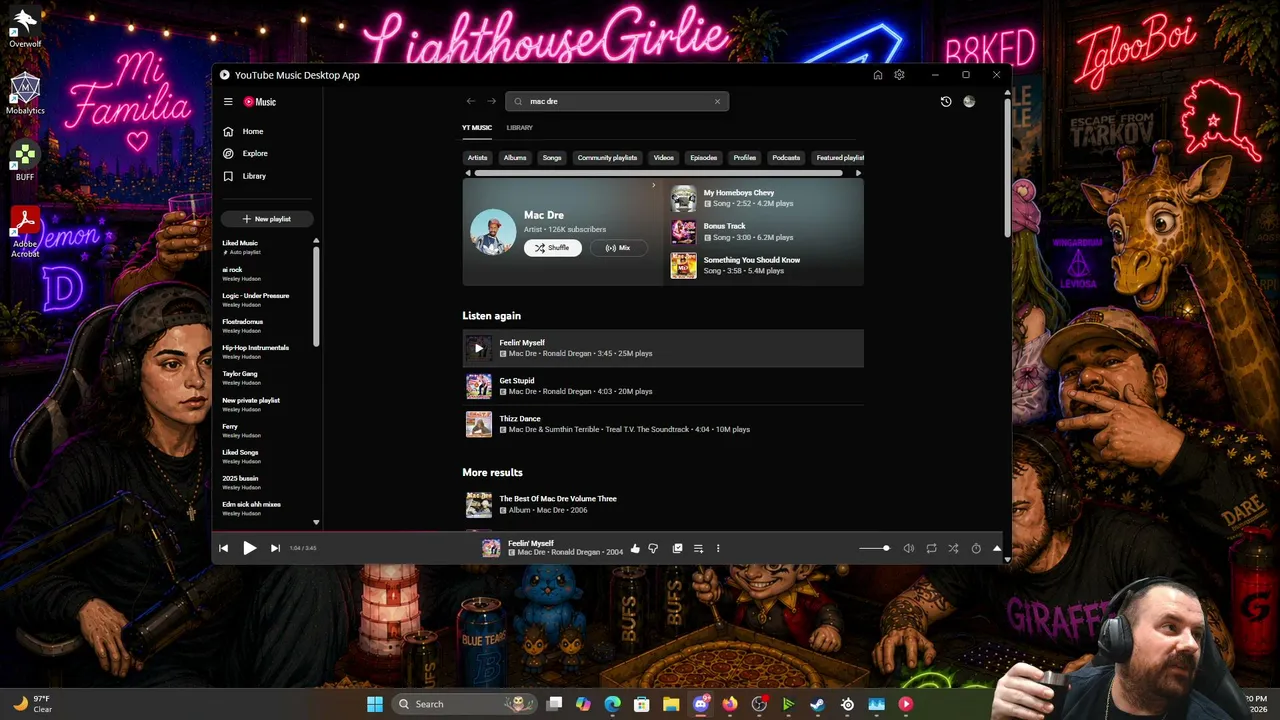Shuffle Mac Dre's songs
This screenshot has height=720, width=1280.
click(x=552, y=248)
